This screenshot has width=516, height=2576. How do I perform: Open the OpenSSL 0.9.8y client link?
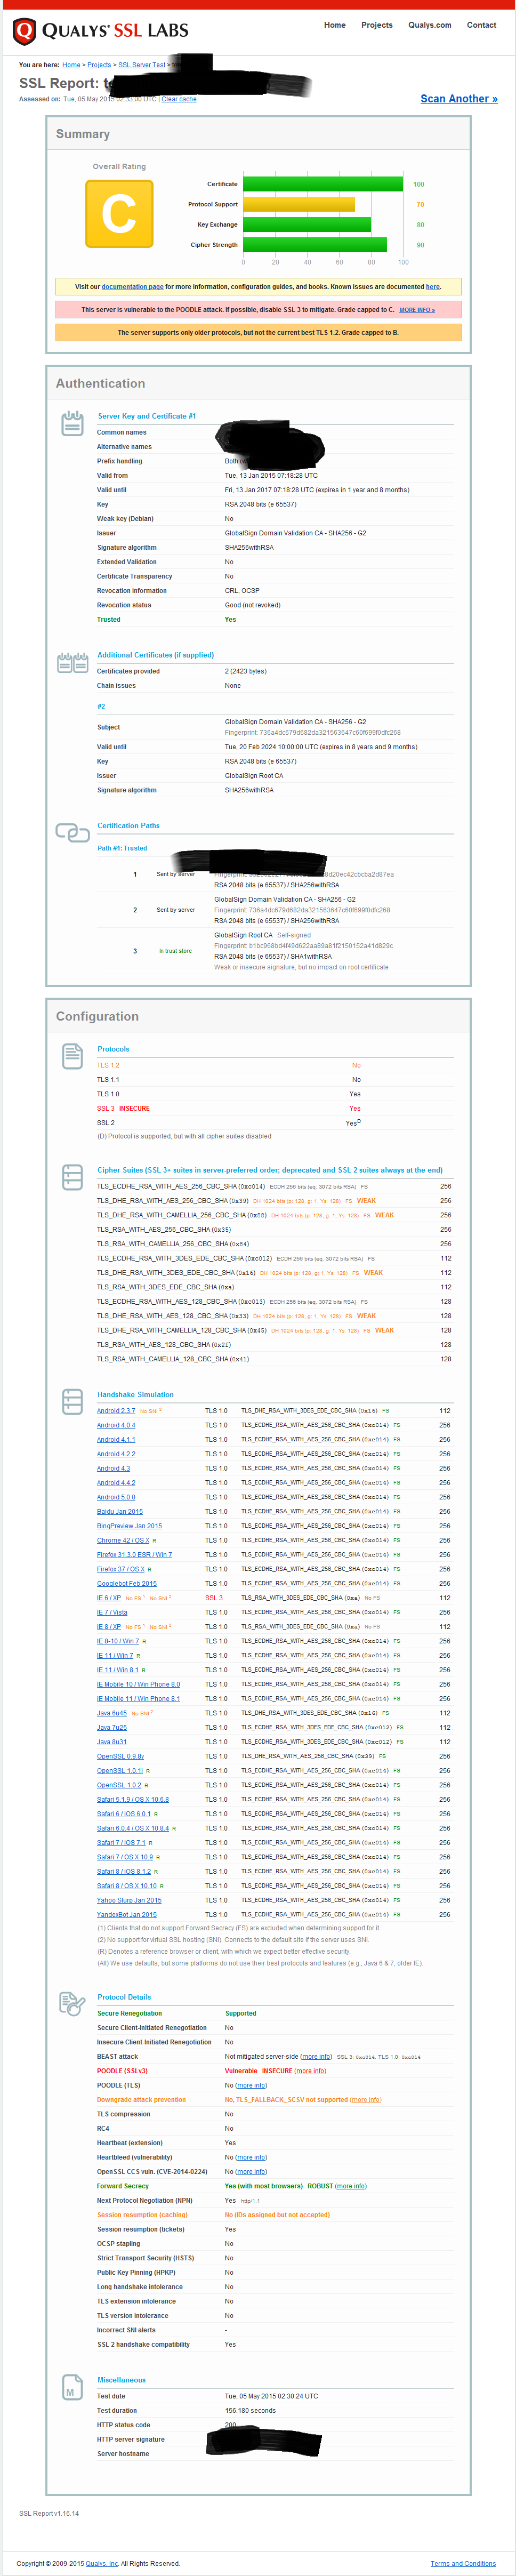click(x=120, y=1756)
